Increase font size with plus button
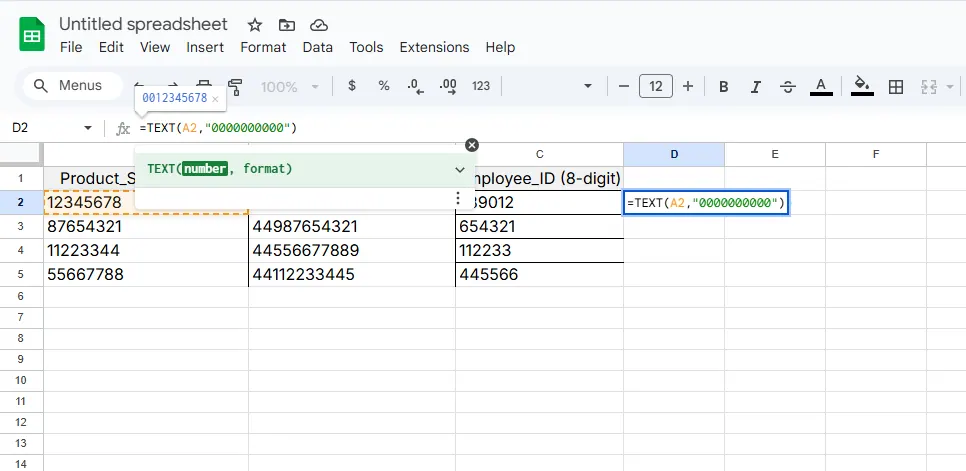966x471 pixels. tap(688, 86)
